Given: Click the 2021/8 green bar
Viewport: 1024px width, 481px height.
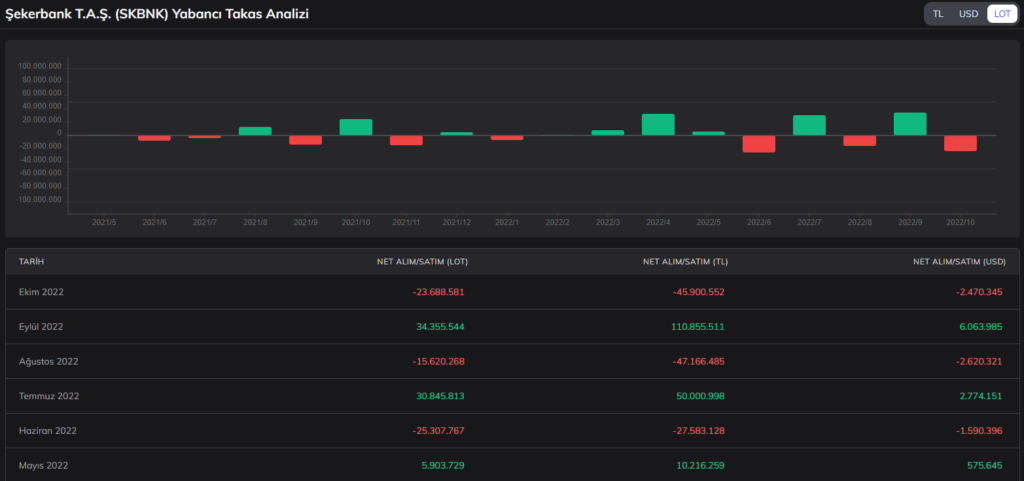Looking at the screenshot, I should pos(255,131).
